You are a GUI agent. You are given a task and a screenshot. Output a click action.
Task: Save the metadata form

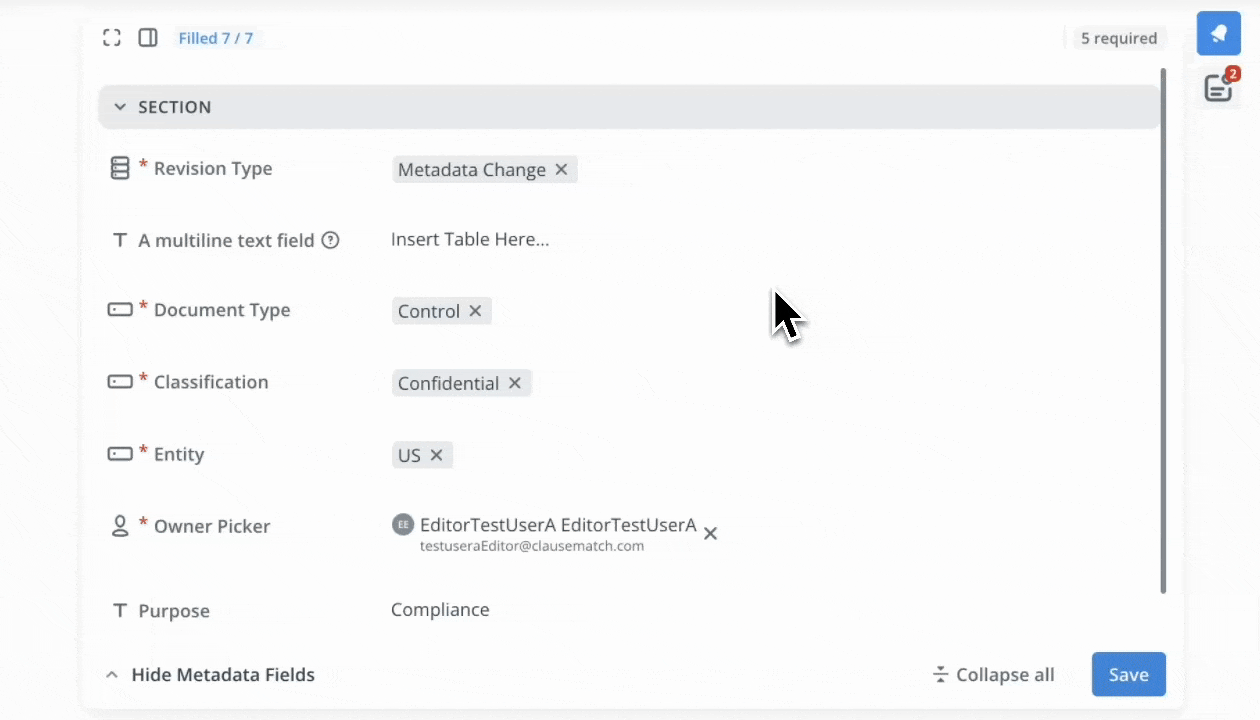pos(1128,675)
